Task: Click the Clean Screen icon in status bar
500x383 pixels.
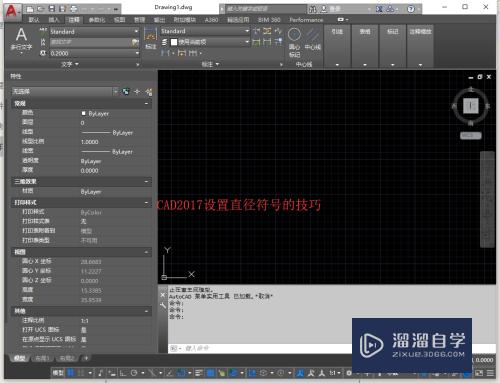Action: (479, 373)
